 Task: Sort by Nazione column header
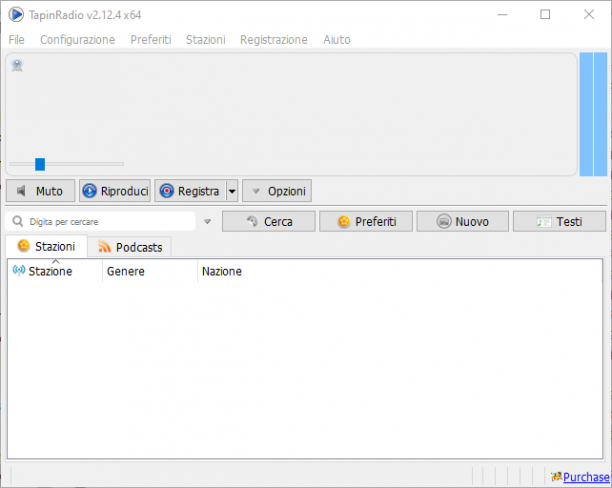click(222, 271)
